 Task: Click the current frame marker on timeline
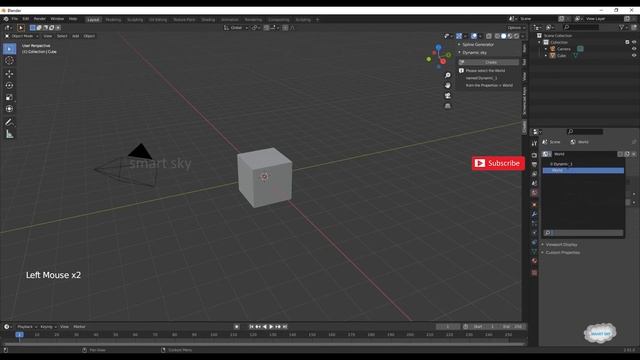coord(19,335)
